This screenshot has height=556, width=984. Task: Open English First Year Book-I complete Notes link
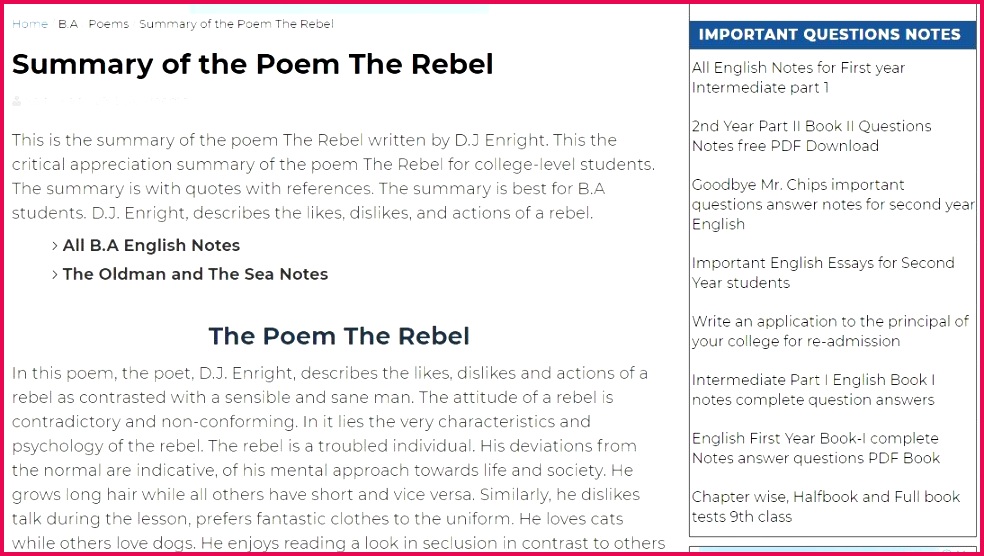tap(815, 448)
